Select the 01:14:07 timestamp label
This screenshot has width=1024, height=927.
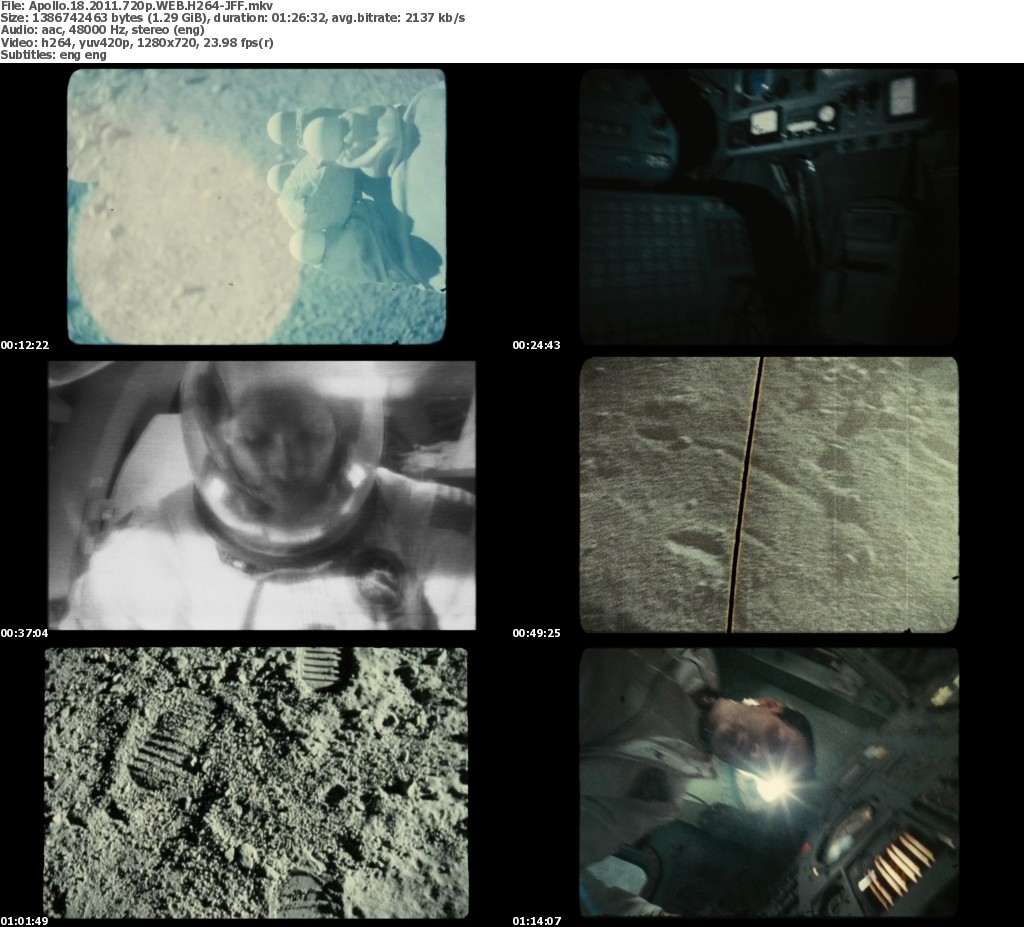pos(537,921)
